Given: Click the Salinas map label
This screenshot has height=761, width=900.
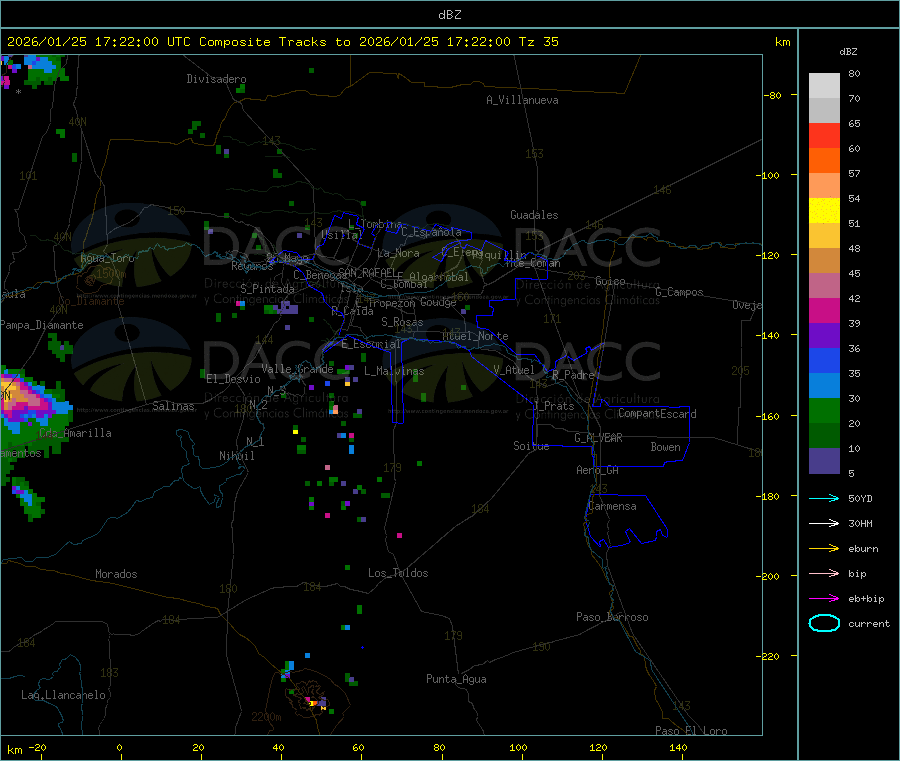Looking at the screenshot, I should [x=173, y=406].
